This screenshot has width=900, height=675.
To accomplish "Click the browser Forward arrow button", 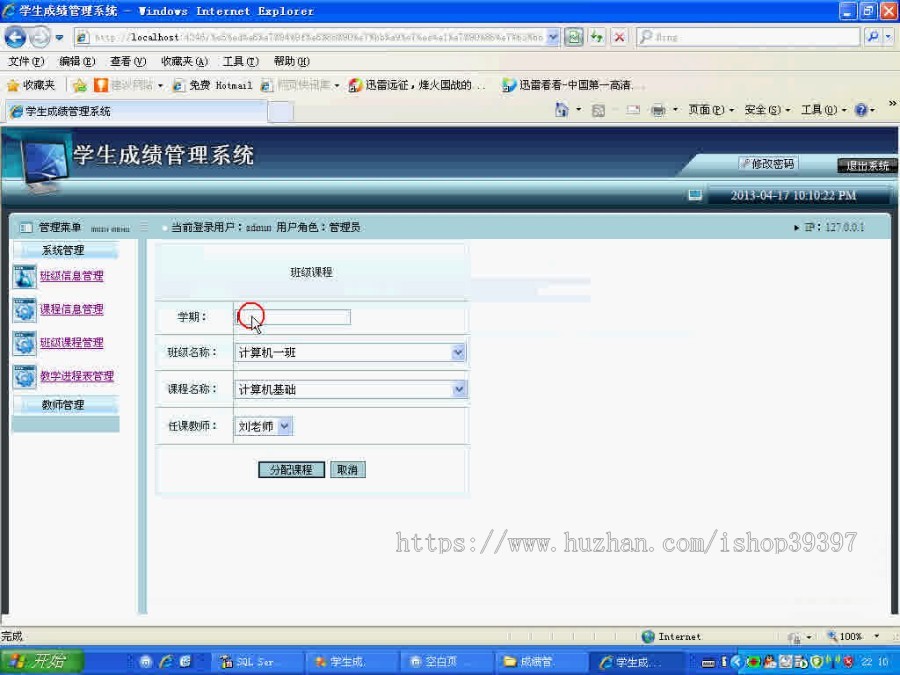I will point(40,37).
